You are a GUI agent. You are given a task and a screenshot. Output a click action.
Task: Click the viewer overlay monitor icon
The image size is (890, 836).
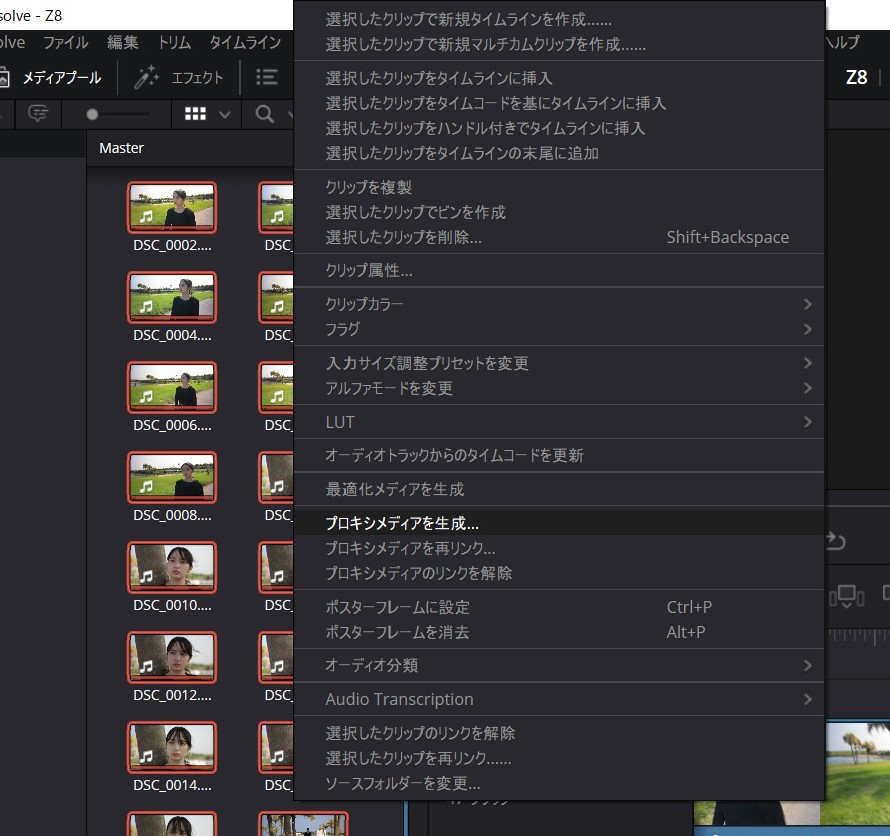(x=847, y=596)
